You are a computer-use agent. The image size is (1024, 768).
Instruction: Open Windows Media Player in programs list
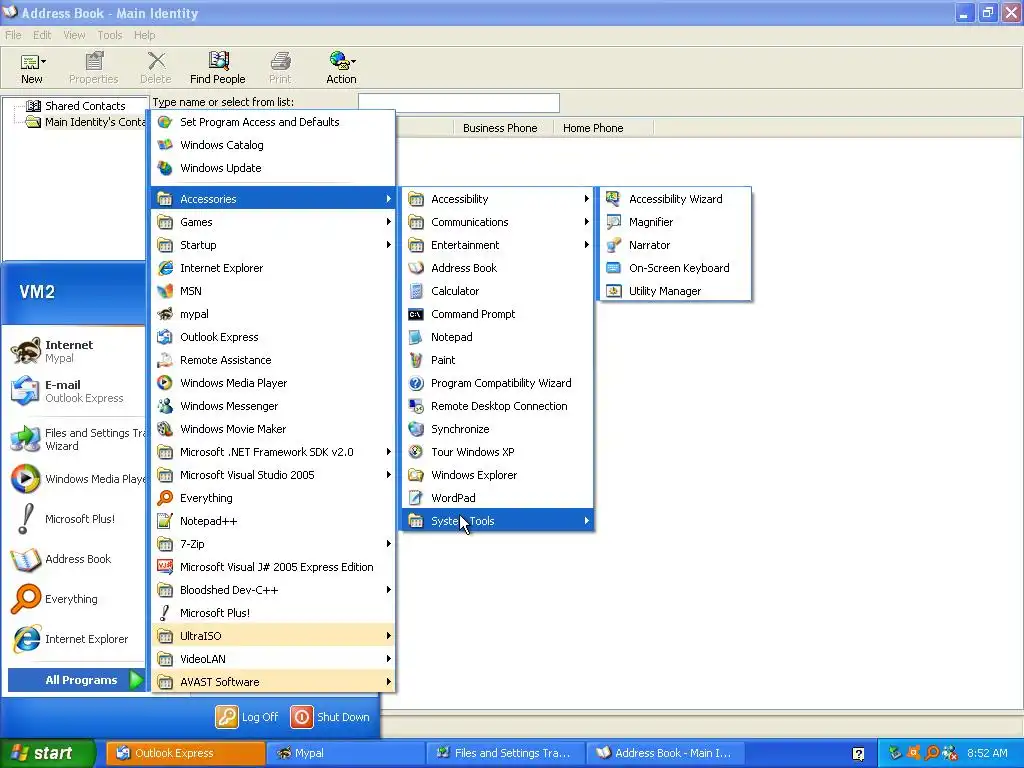[274, 383]
